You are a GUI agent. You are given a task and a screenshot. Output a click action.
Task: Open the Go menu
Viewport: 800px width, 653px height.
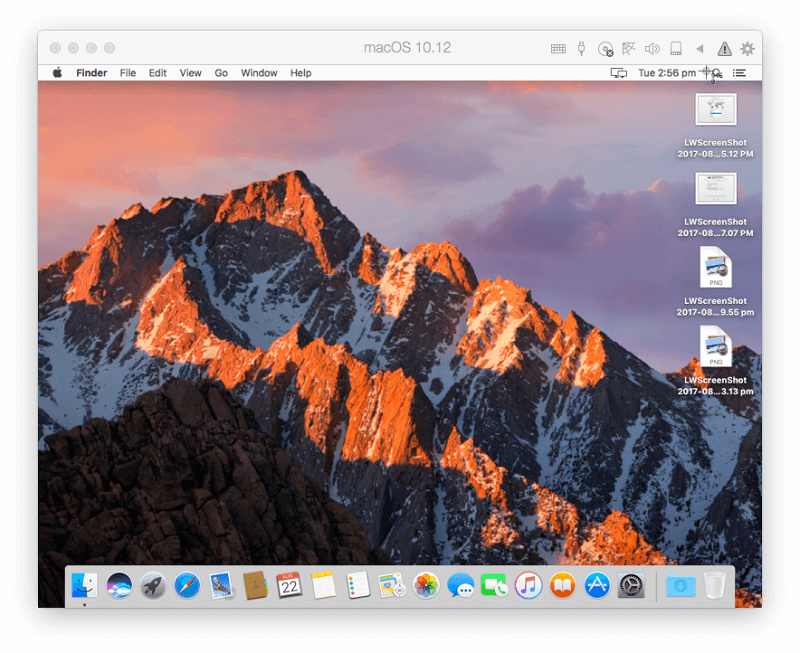pos(221,73)
